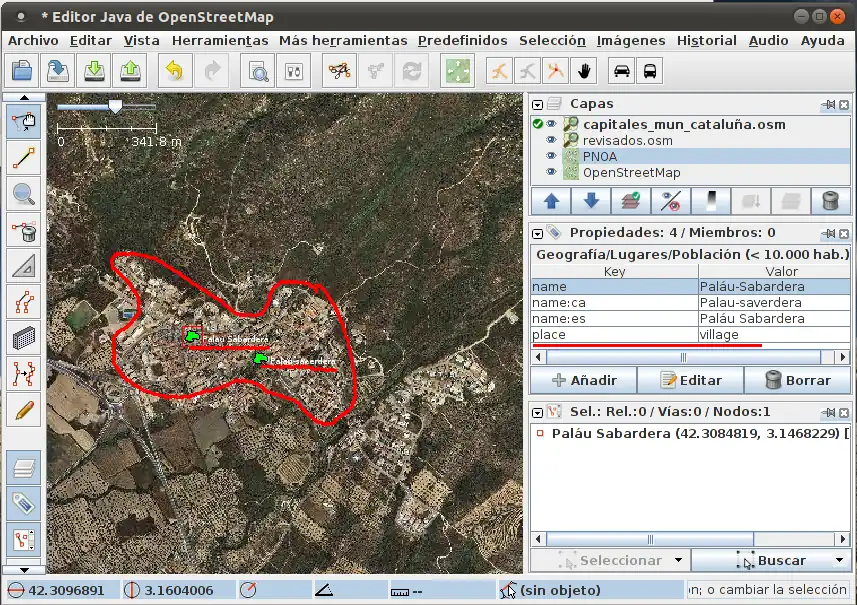Open the Preferences toolbar icon
This screenshot has height=605, width=857.
coord(294,71)
